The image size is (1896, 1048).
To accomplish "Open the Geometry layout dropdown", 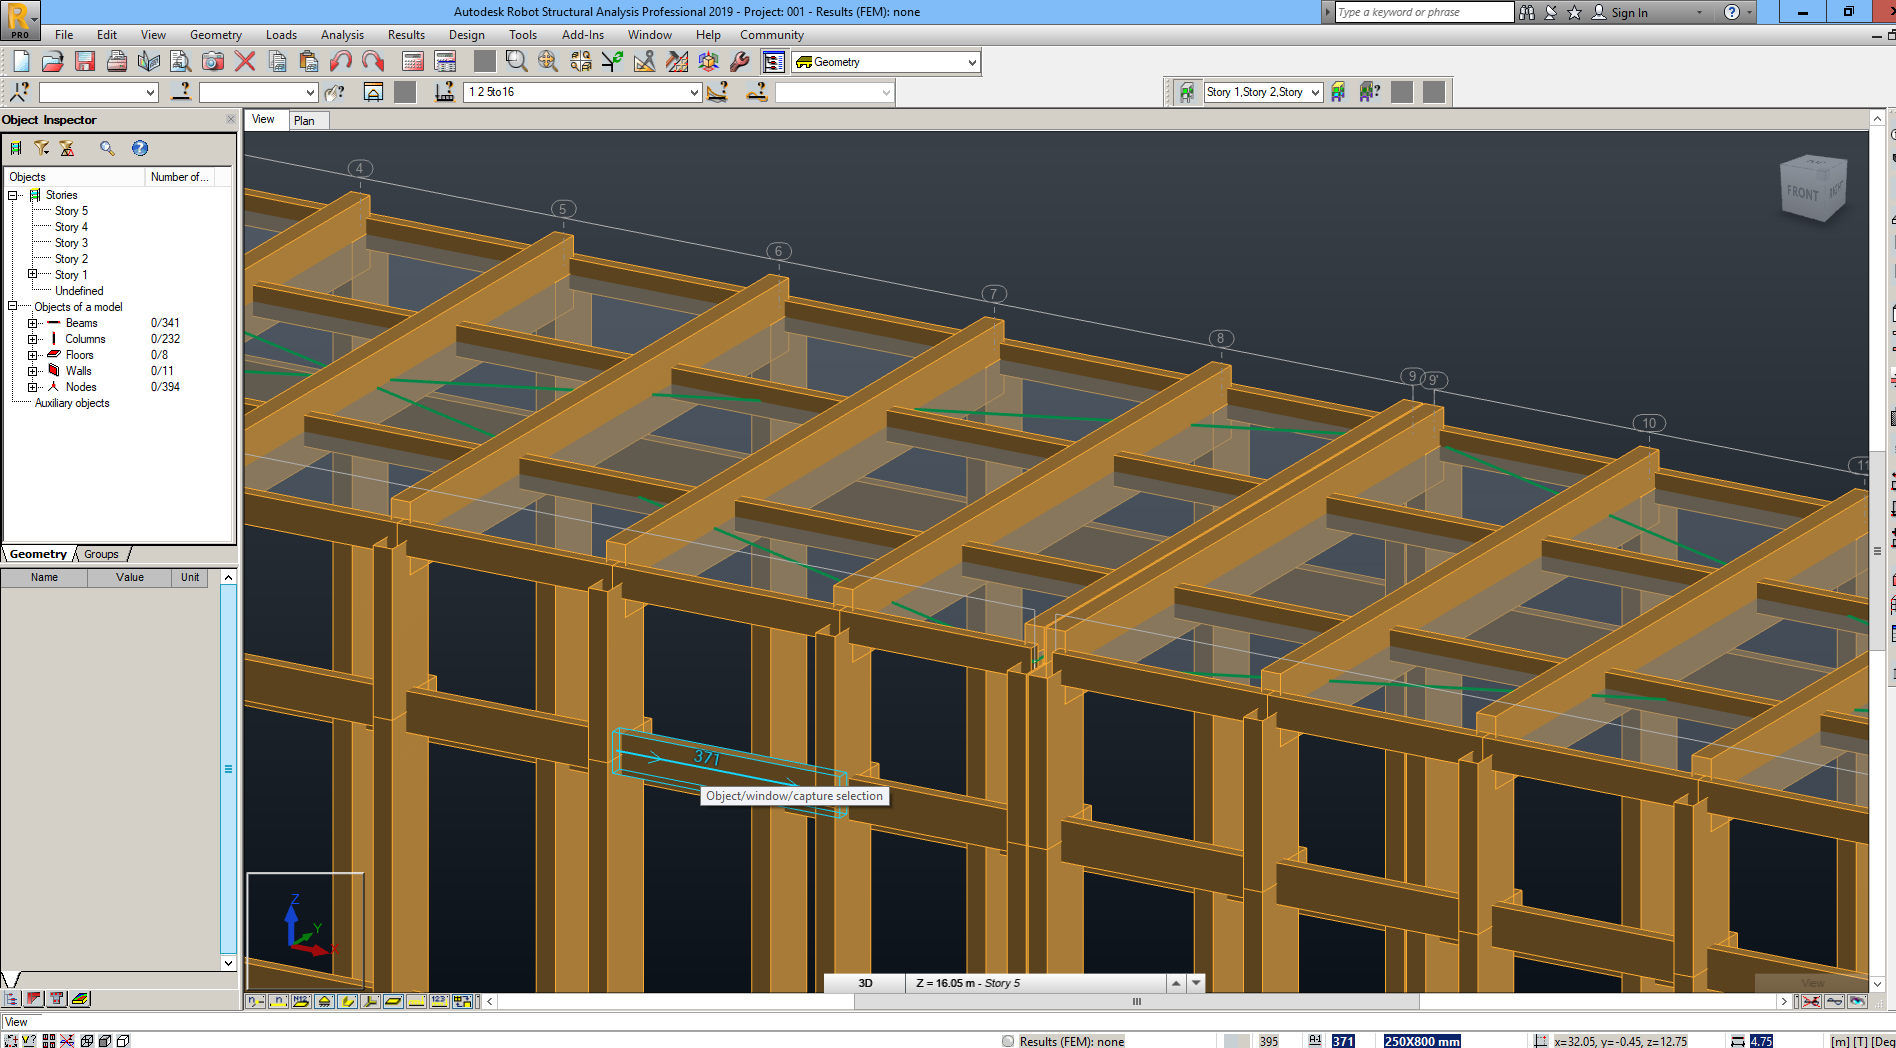I will click(972, 62).
